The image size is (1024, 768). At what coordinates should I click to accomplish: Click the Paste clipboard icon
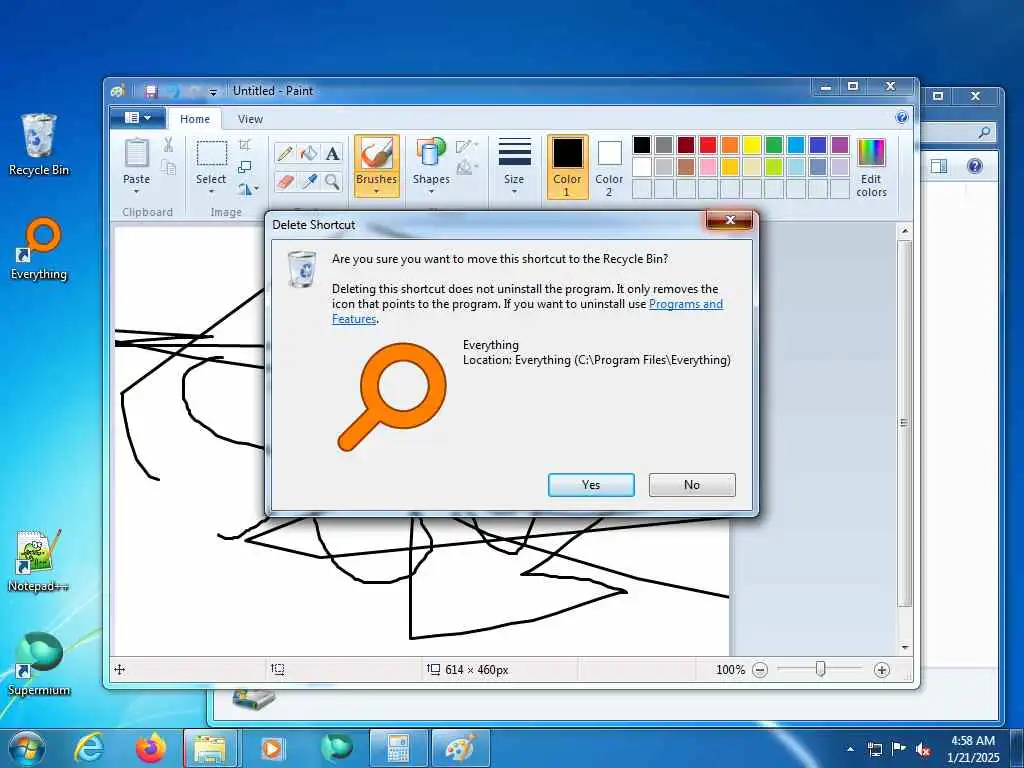click(136, 153)
